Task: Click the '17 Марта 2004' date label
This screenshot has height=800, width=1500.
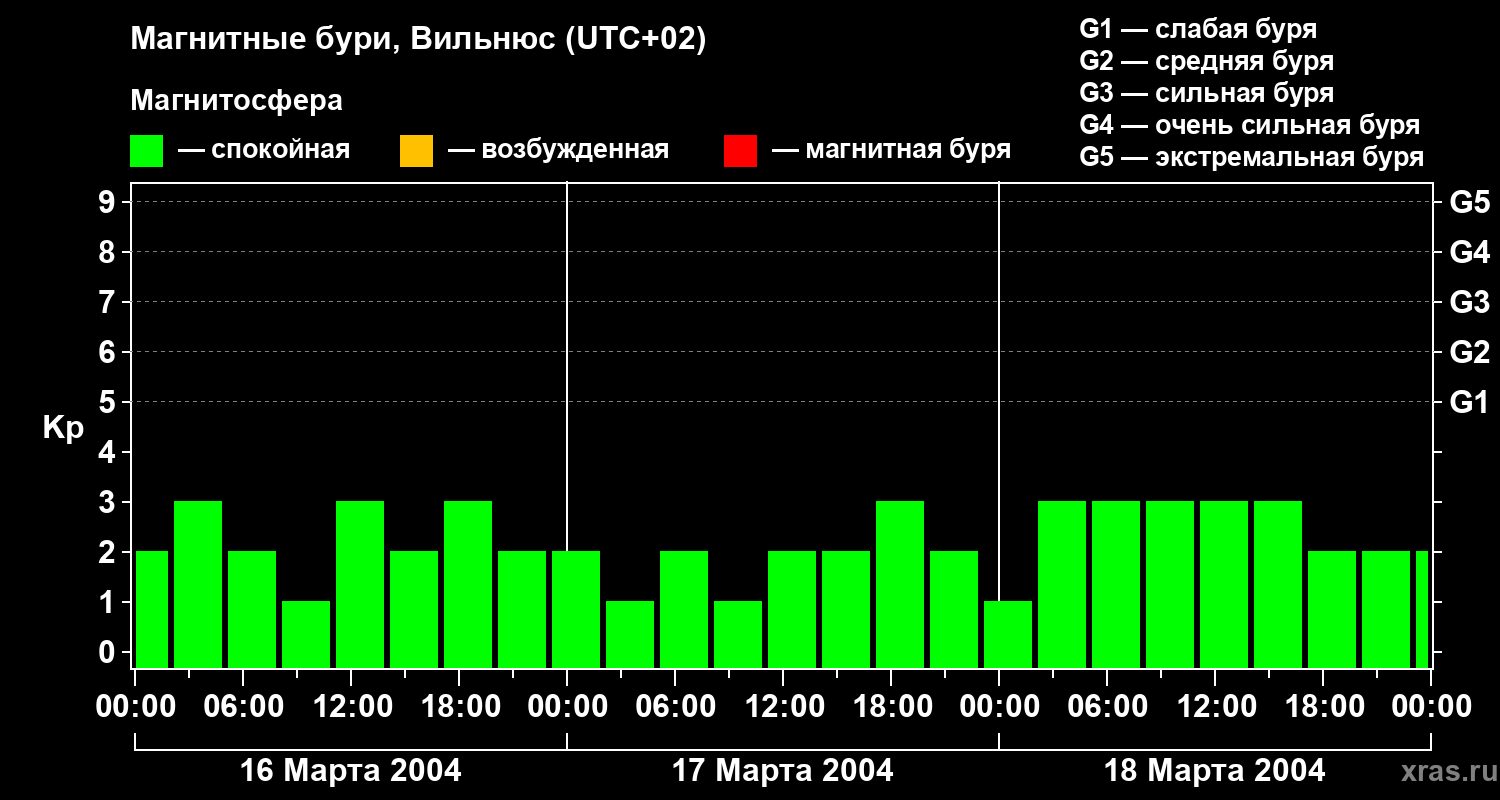Action: click(x=783, y=771)
